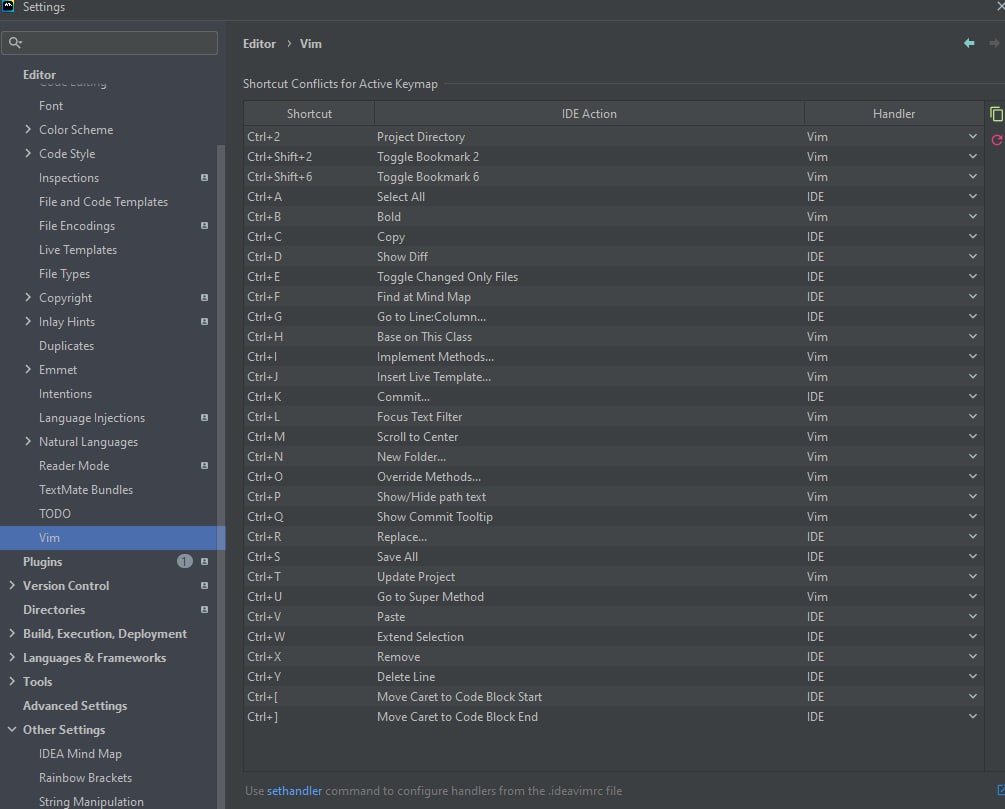Select Rainbow Brackets under Other Settings
Viewport: 1005px width, 809px height.
tap(85, 778)
